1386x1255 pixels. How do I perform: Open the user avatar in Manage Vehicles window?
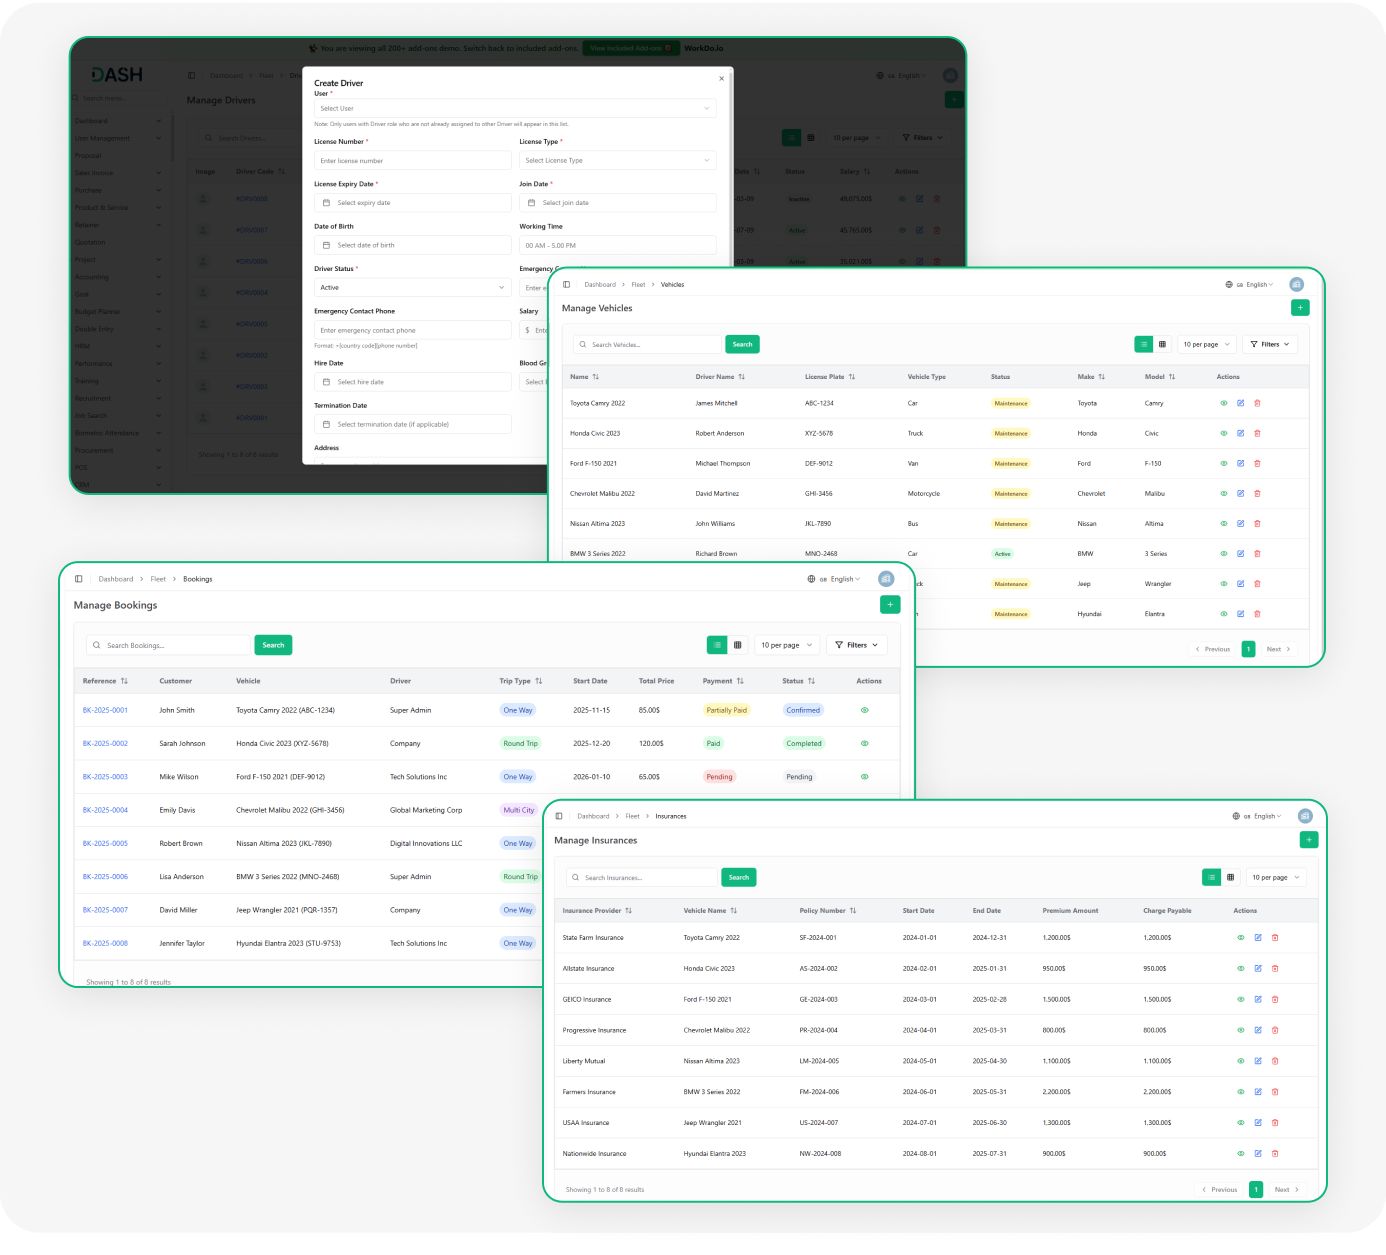coord(1297,285)
